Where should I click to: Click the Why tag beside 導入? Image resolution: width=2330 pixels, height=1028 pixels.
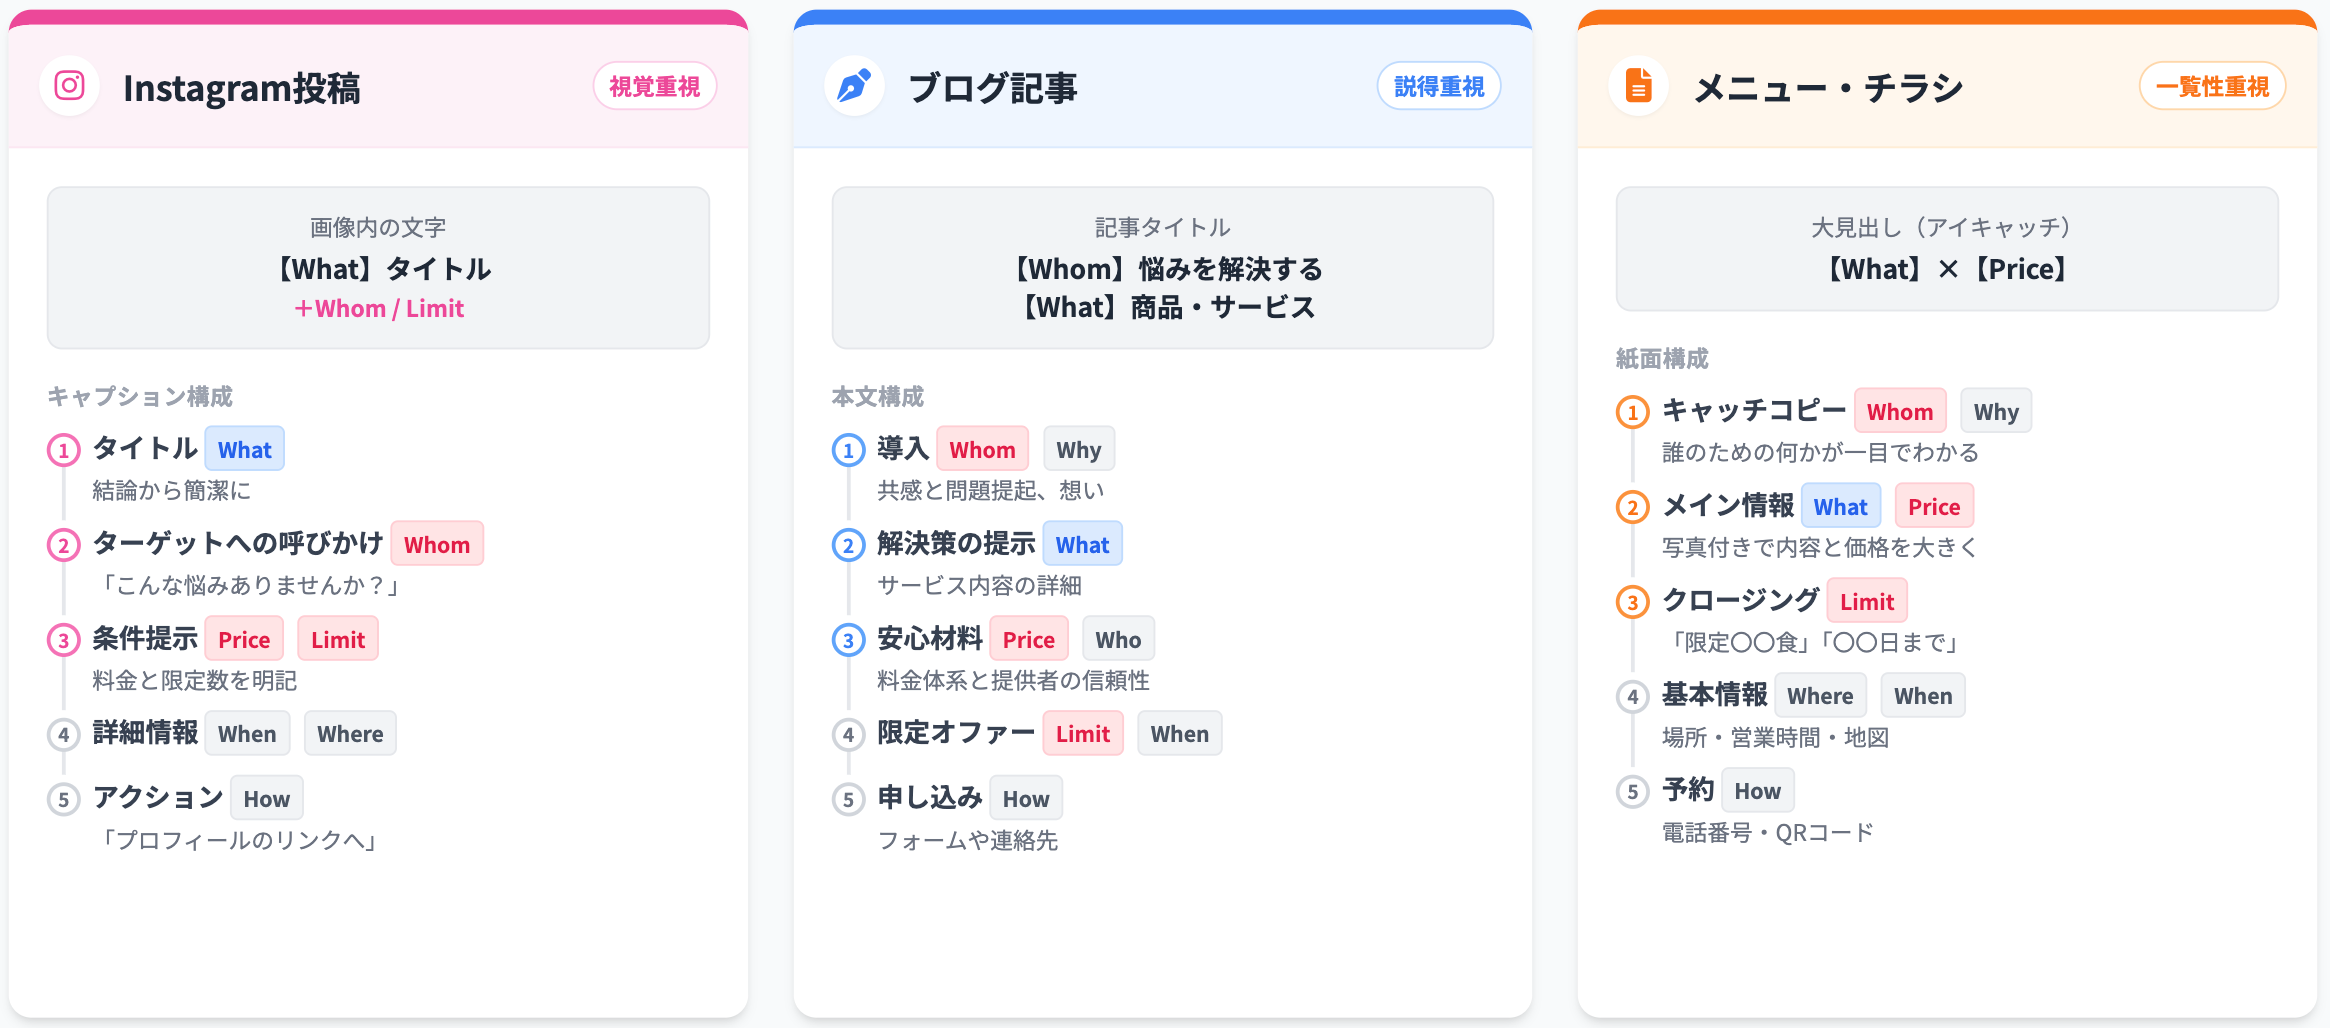(1078, 450)
